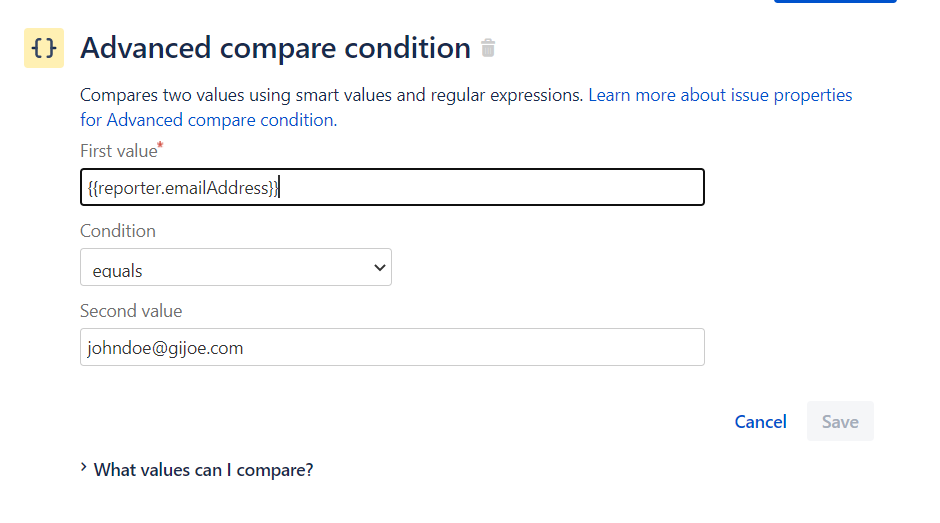Click the Condition dropdown arrow chevron
Screen dimensions: 940x523
[x=379, y=267]
